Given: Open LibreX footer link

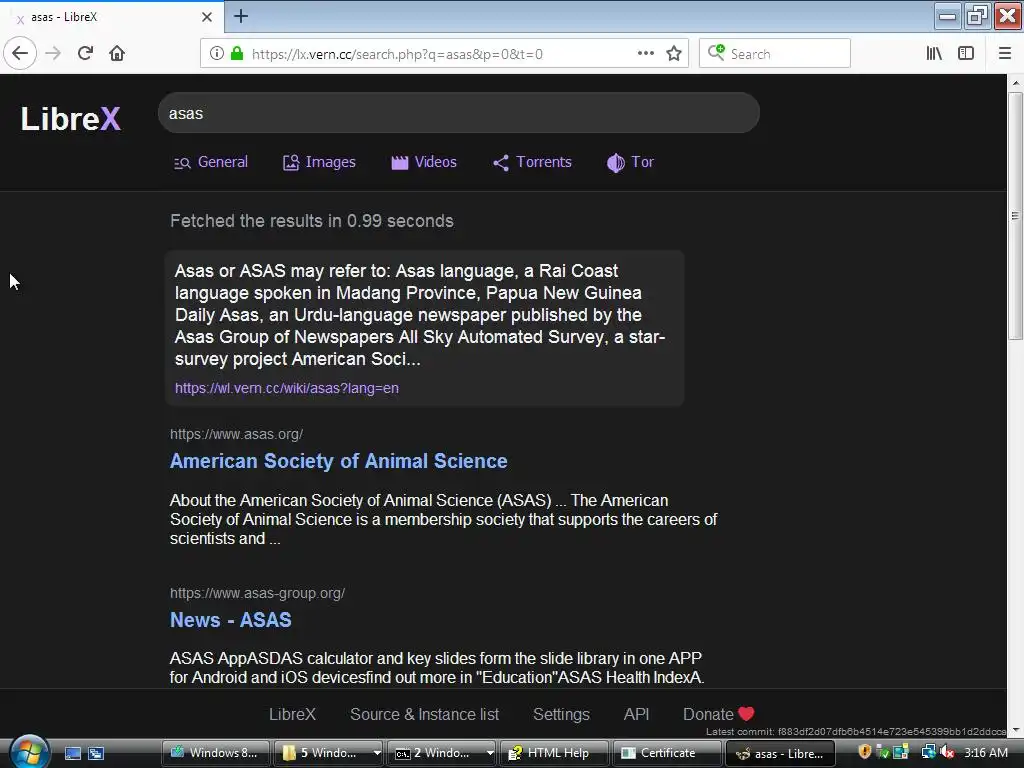Looking at the screenshot, I should pos(292,714).
